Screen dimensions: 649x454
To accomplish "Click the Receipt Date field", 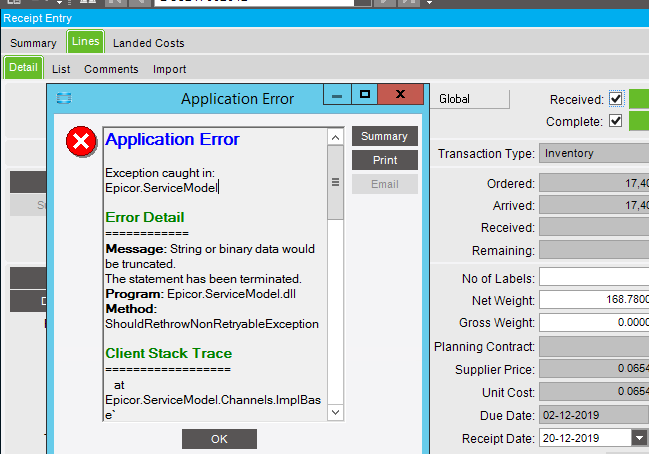I will [x=585, y=438].
